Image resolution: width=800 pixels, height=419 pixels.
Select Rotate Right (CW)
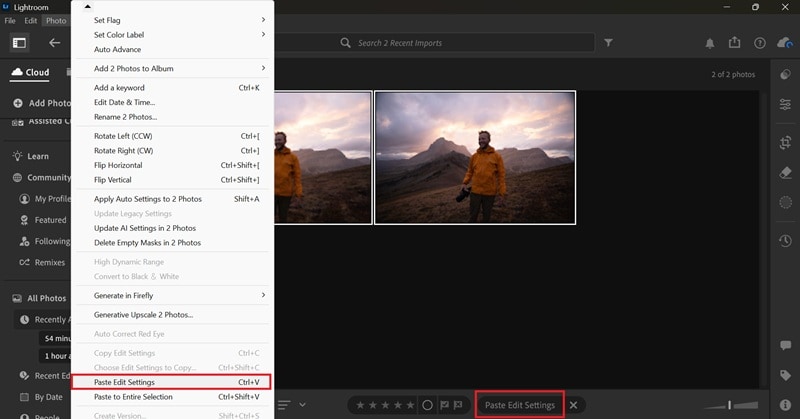click(x=171, y=151)
